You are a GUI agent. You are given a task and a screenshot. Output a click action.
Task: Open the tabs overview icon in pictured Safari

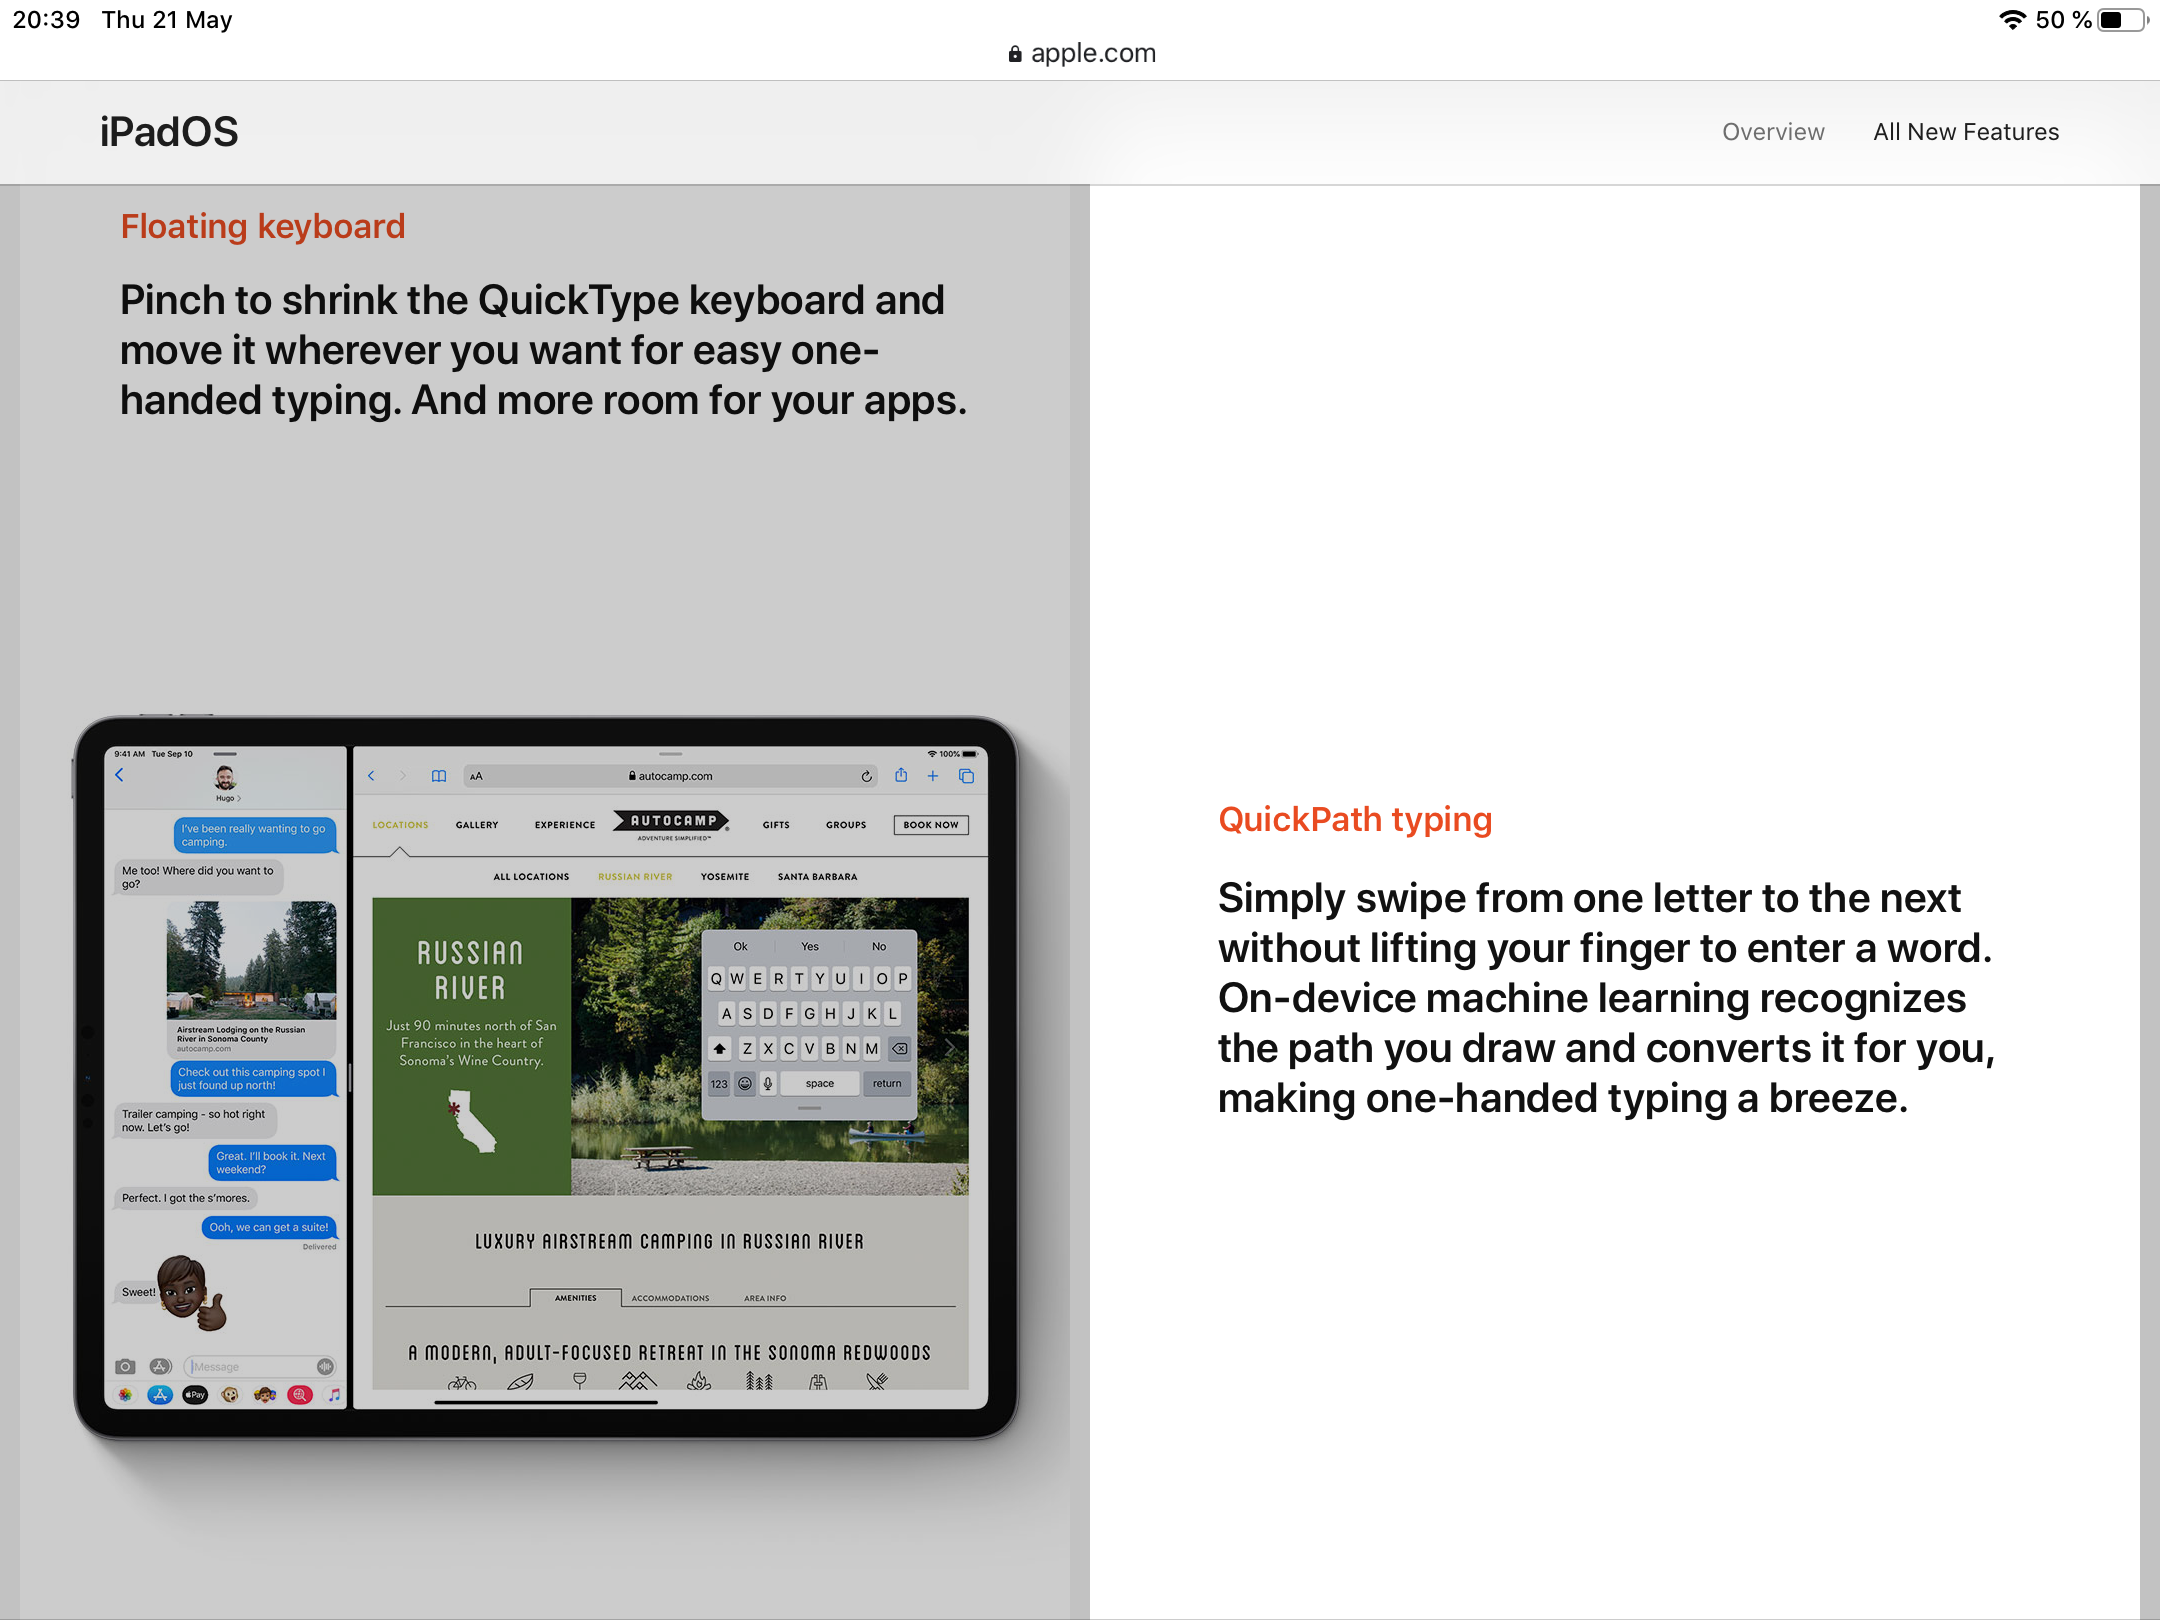point(966,776)
